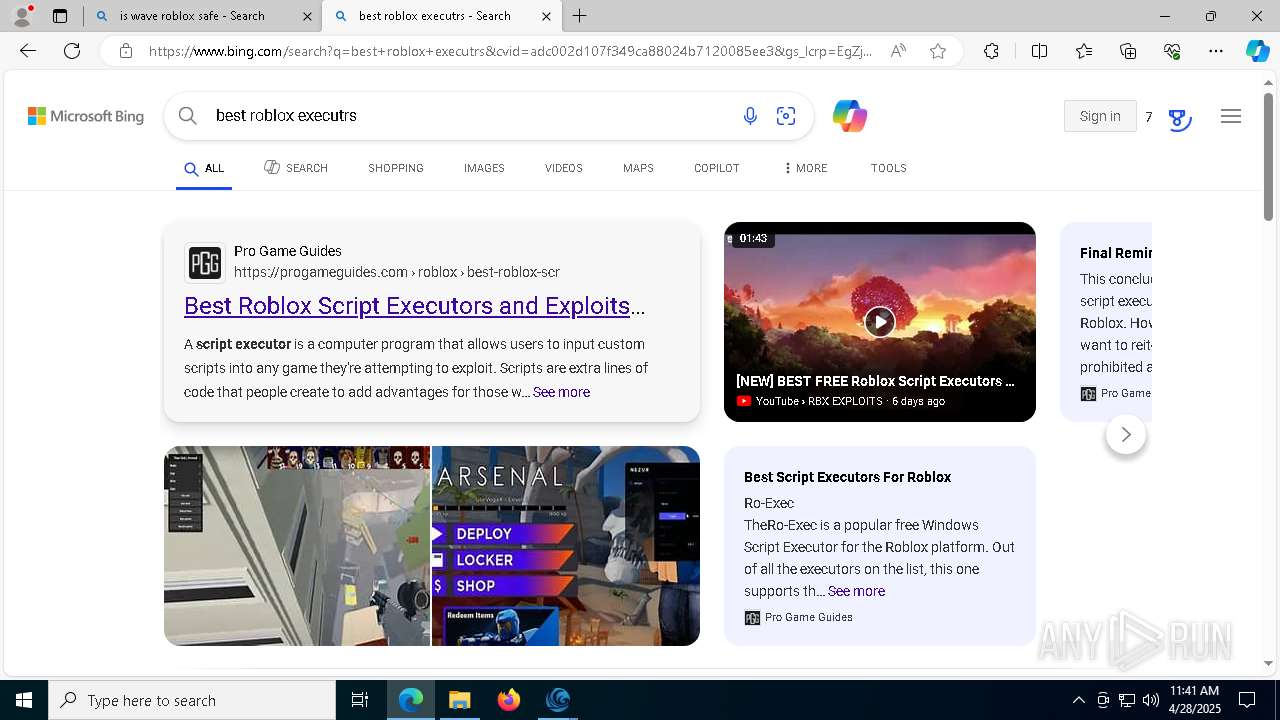This screenshot has height=720, width=1280.
Task: Open the Windows notification center
Action: pyautogui.click(x=1247, y=700)
